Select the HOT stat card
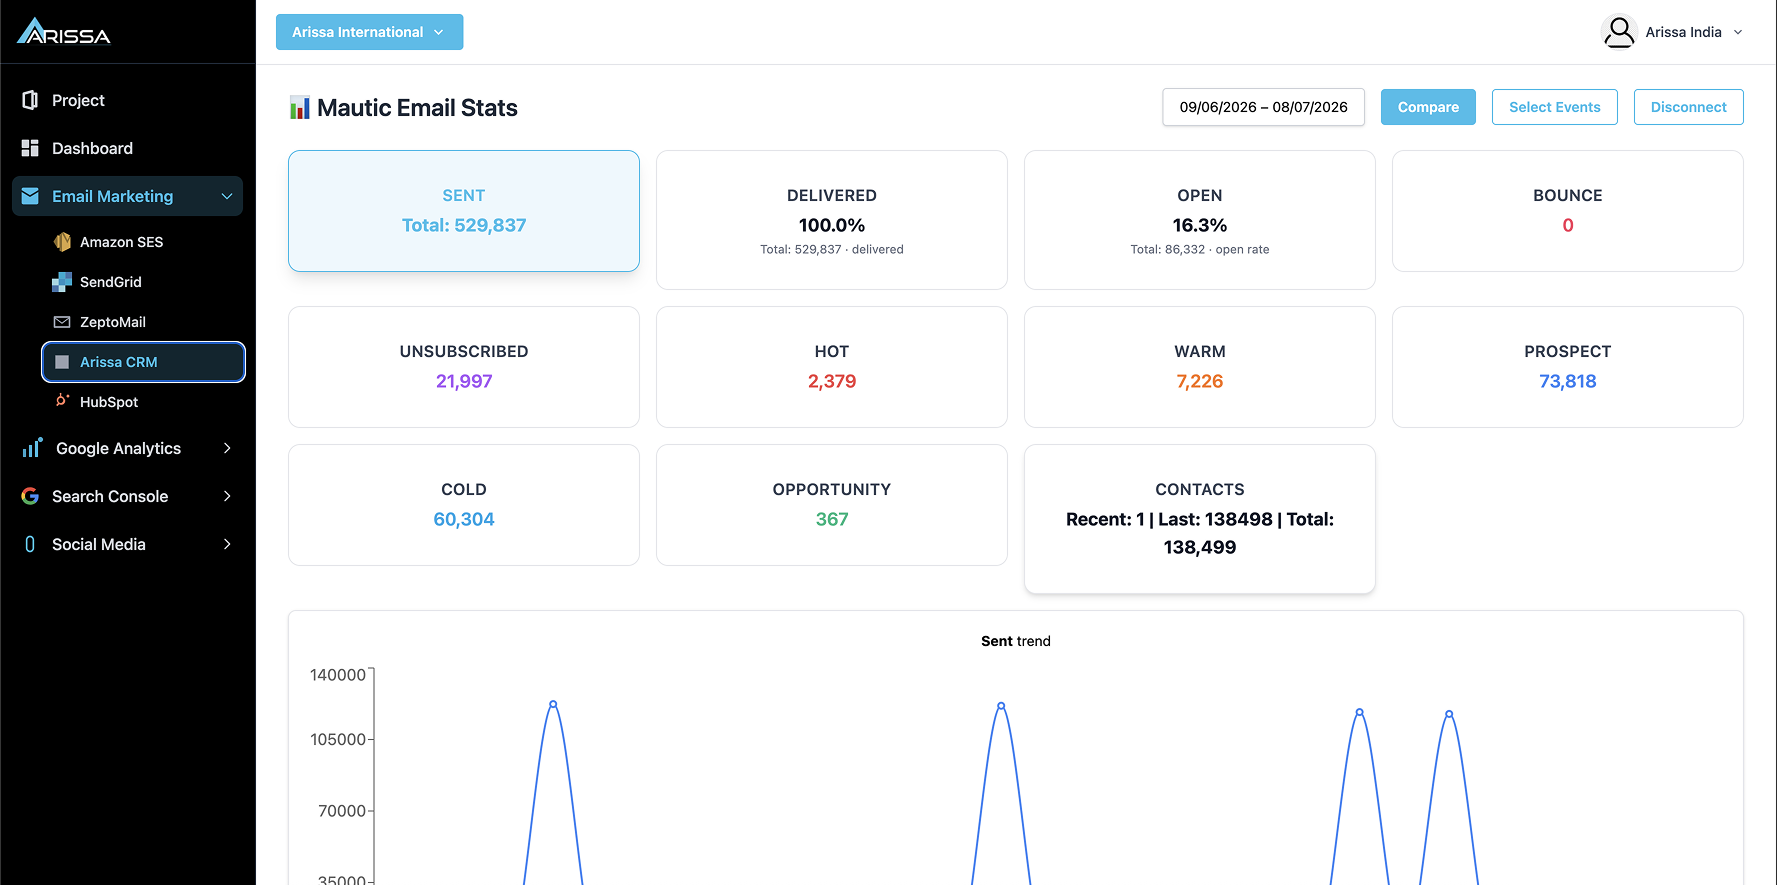The image size is (1777, 885). point(832,367)
